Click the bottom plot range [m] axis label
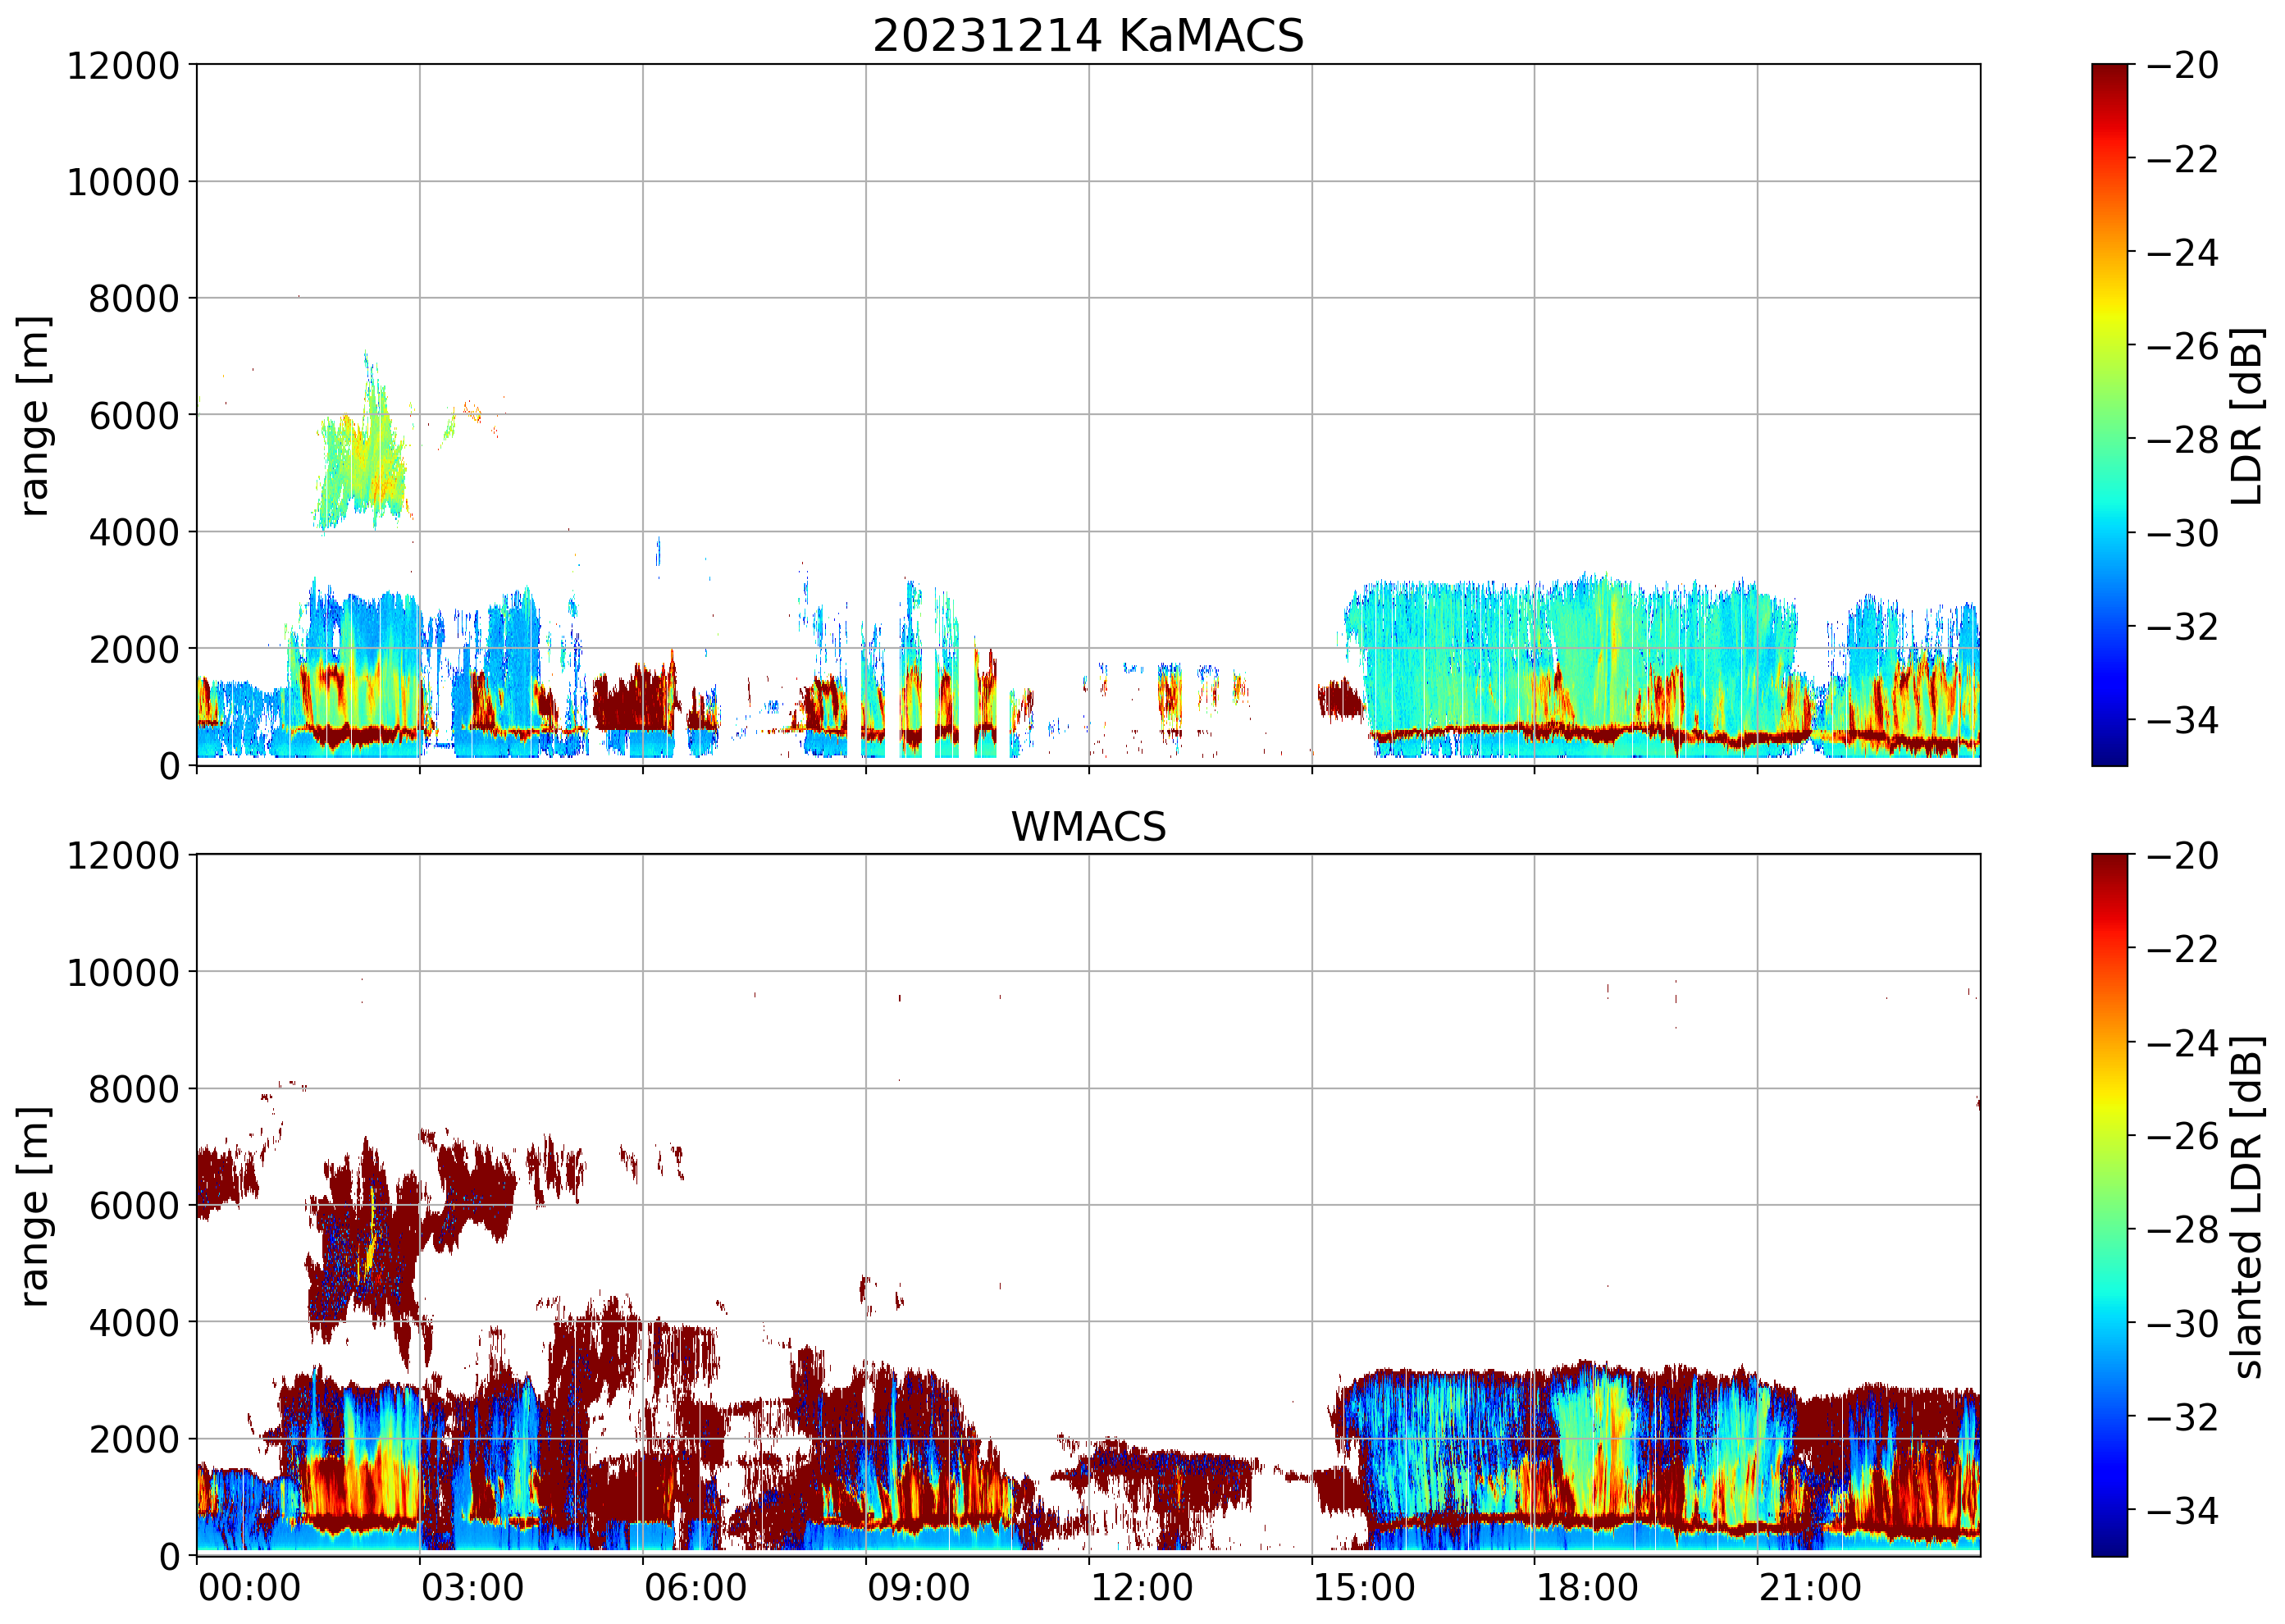 click(34, 1206)
